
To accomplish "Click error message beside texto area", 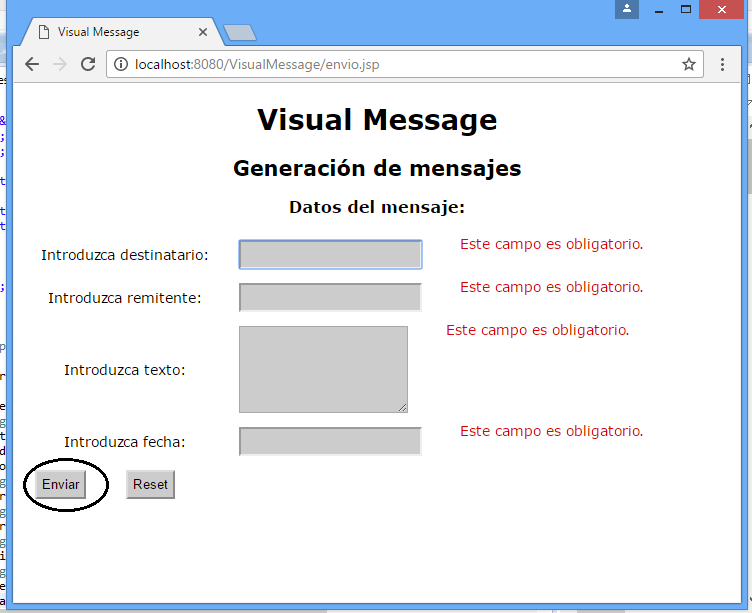I will (x=538, y=330).
